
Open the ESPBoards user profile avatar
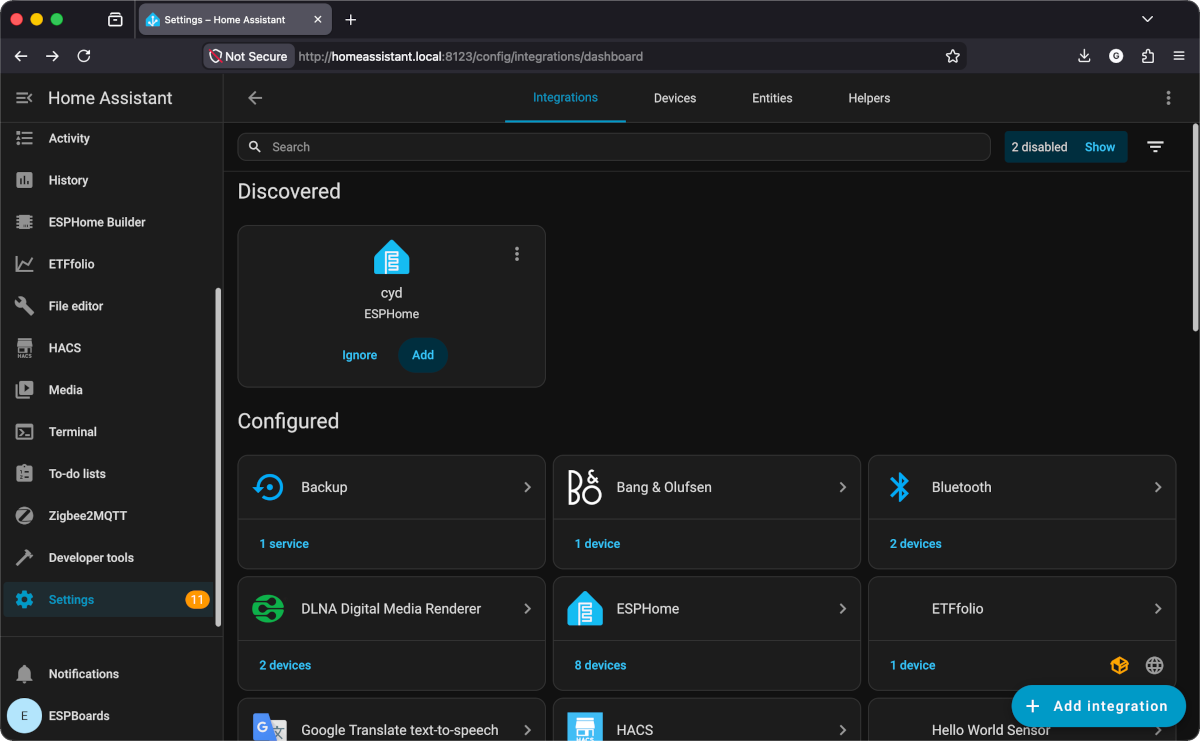tap(25, 716)
